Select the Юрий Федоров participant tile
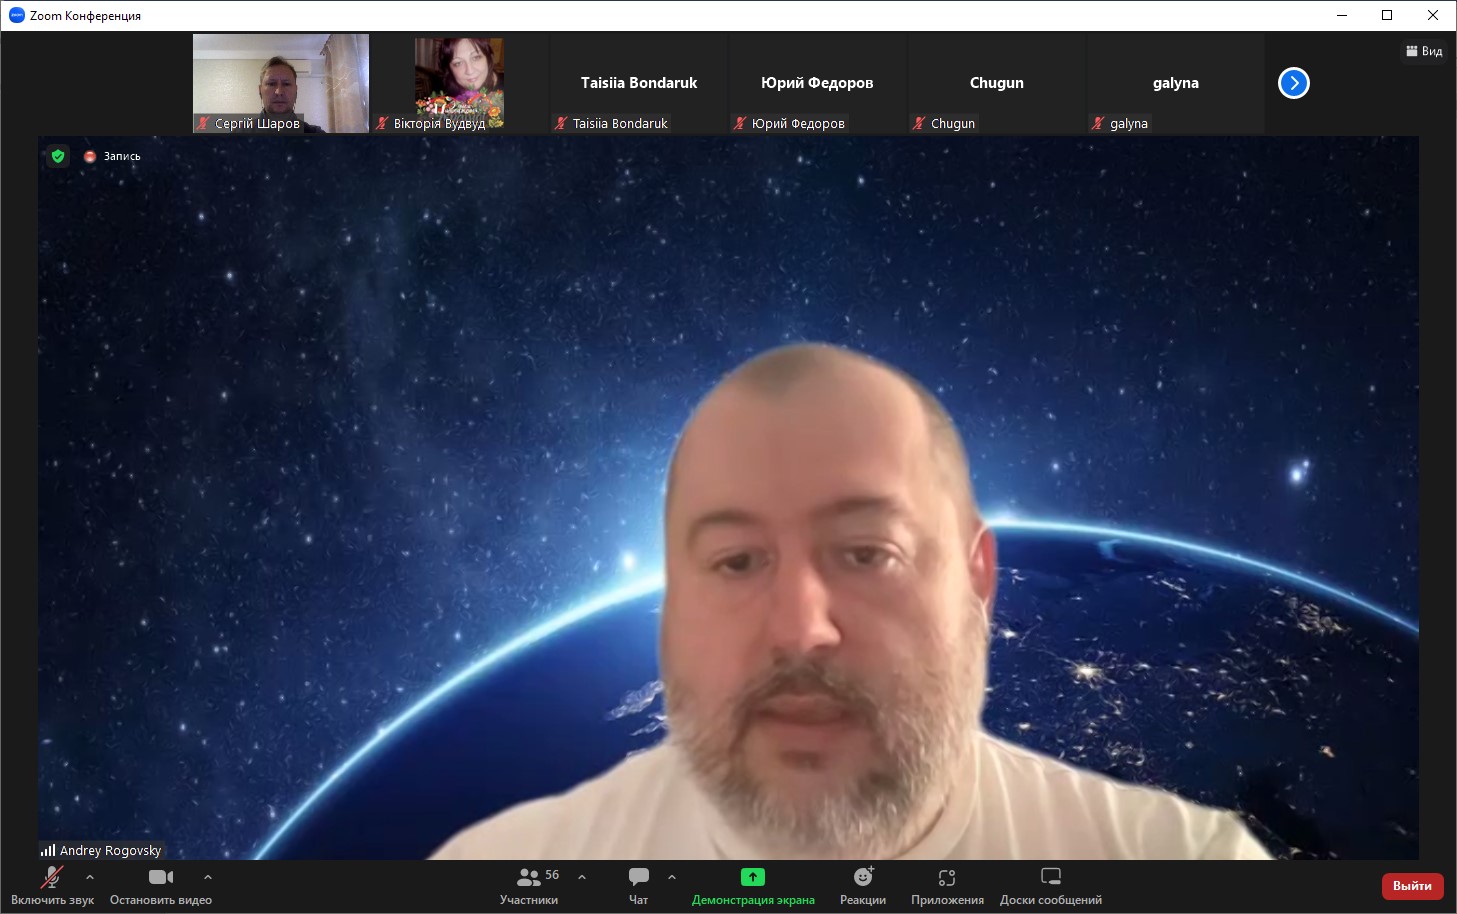This screenshot has height=914, width=1457. click(818, 83)
